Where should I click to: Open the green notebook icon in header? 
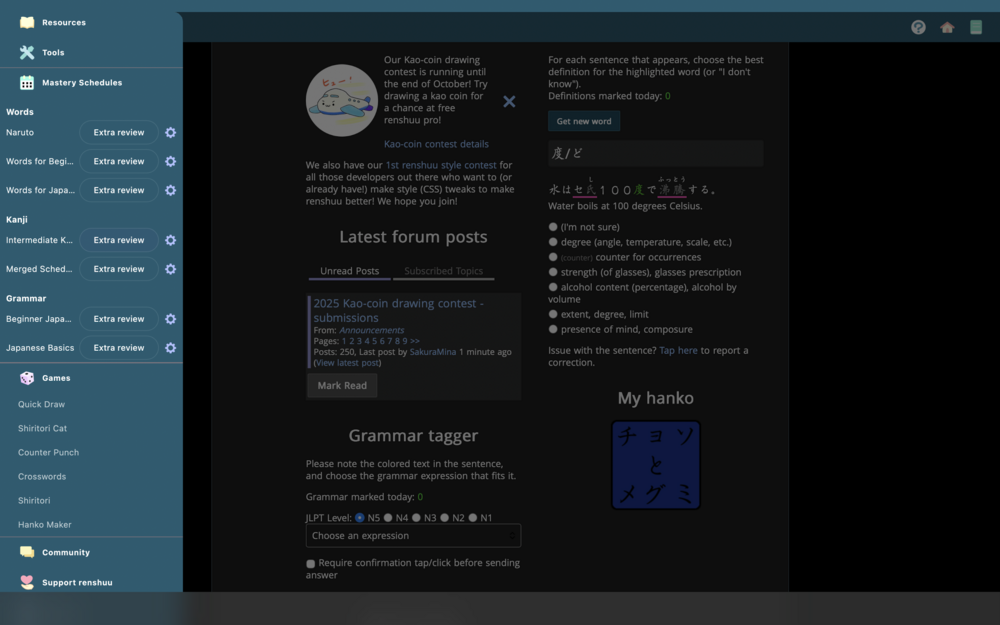[x=976, y=27]
